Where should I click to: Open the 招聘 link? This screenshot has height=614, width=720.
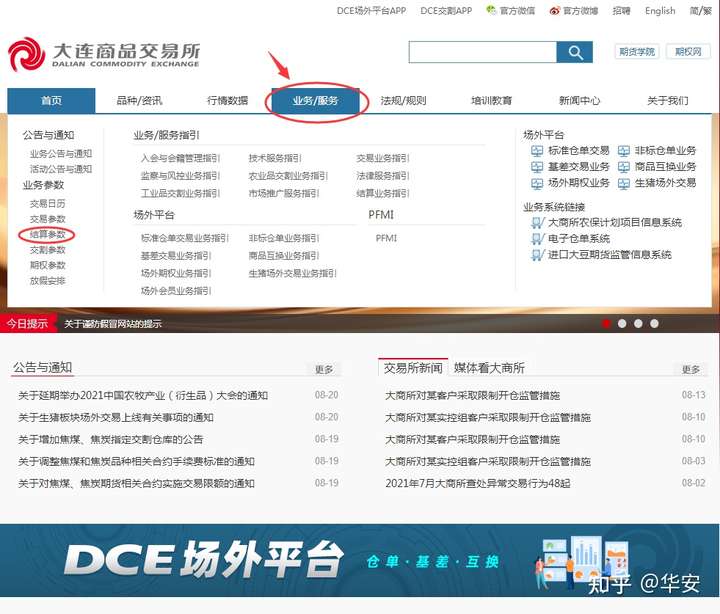coord(622,11)
